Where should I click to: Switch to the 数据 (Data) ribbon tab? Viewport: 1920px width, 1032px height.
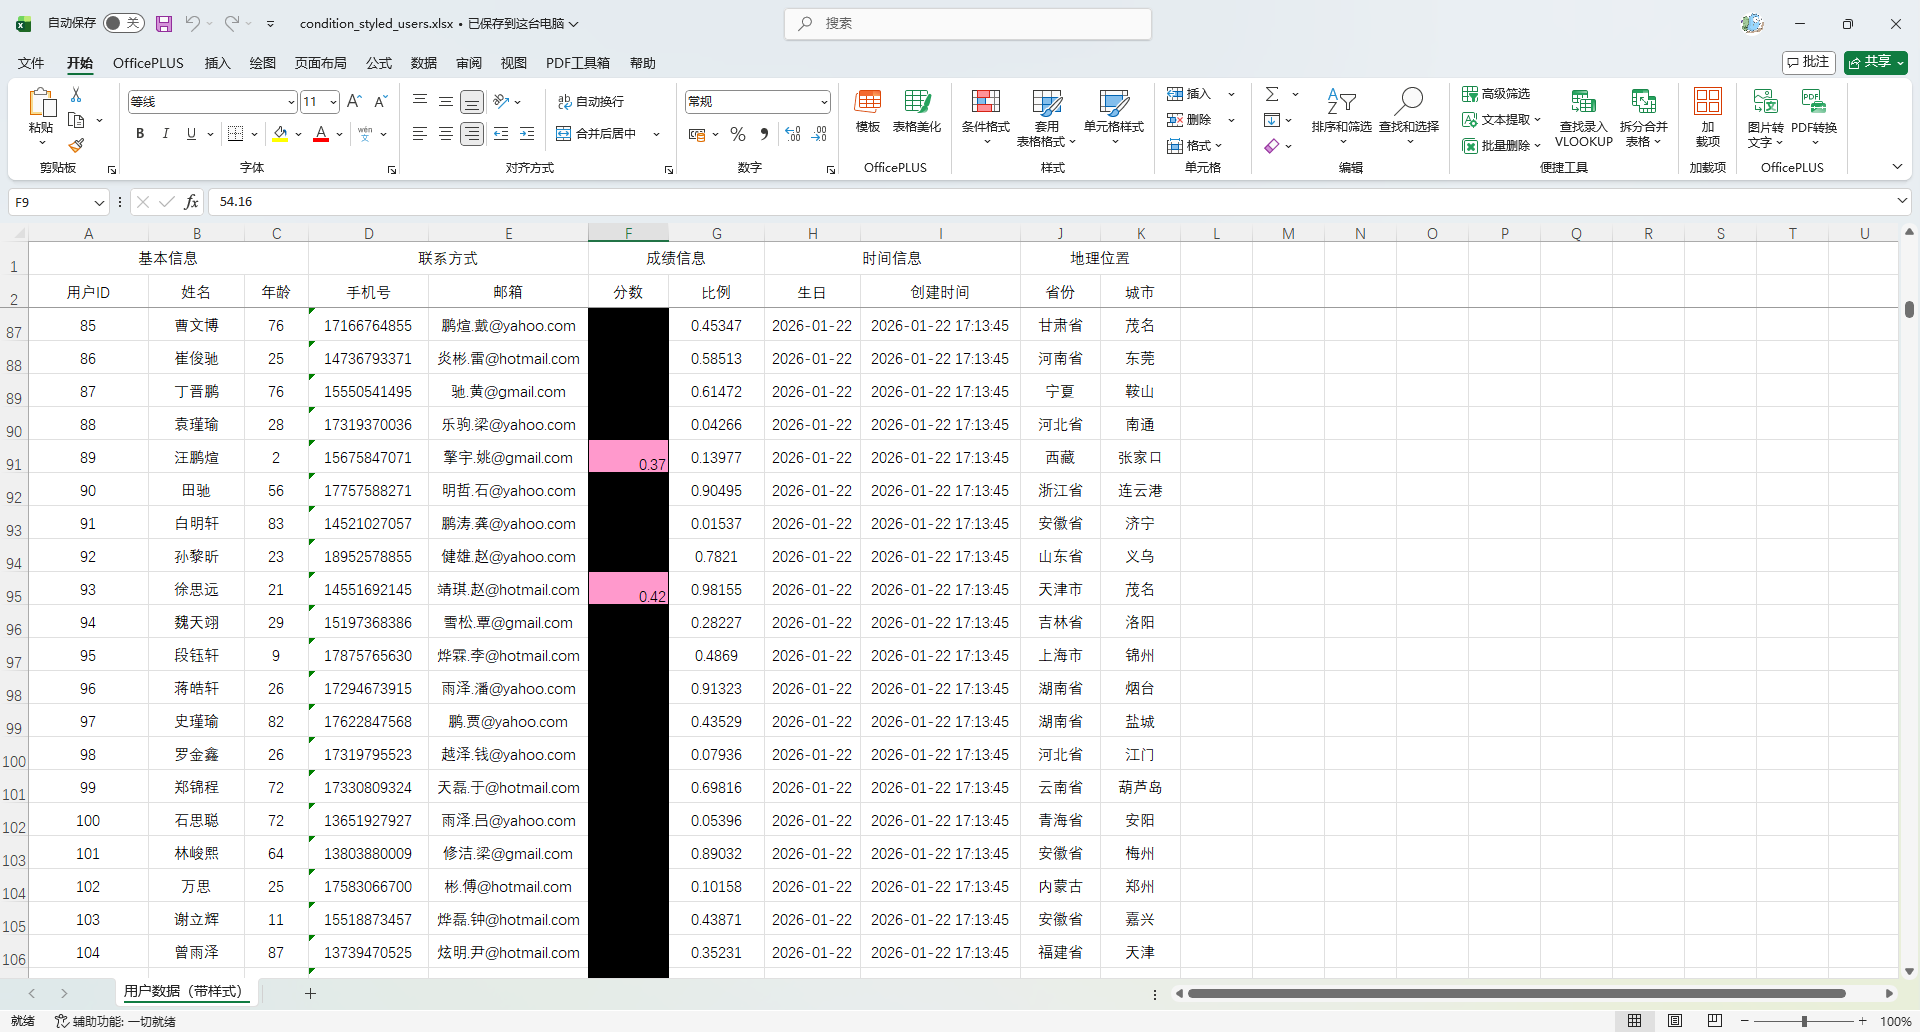pos(424,63)
